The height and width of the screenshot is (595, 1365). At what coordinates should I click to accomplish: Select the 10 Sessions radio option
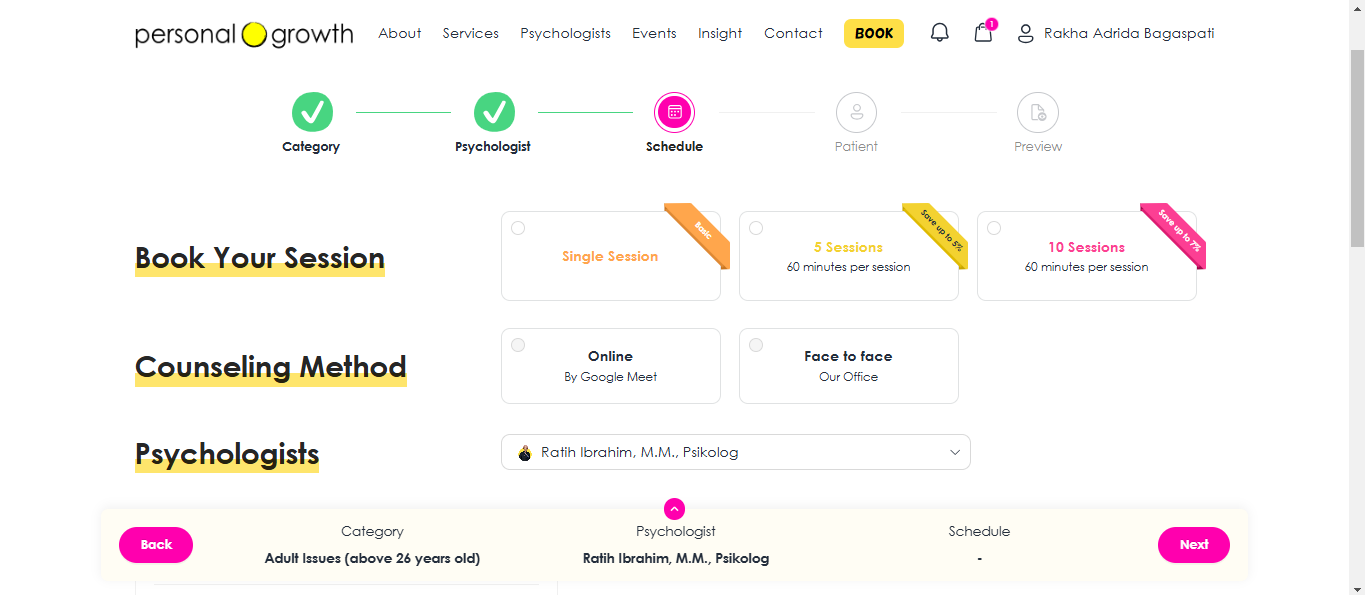click(994, 228)
